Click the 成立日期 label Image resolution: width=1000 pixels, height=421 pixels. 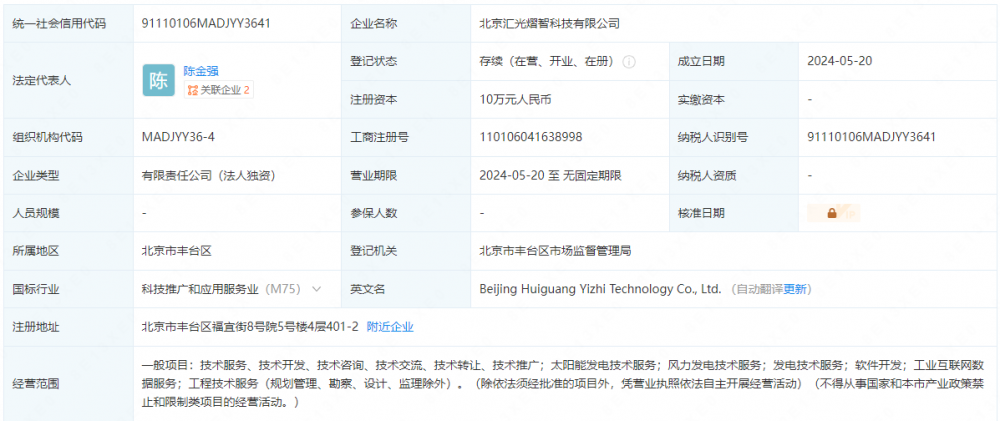click(x=701, y=62)
